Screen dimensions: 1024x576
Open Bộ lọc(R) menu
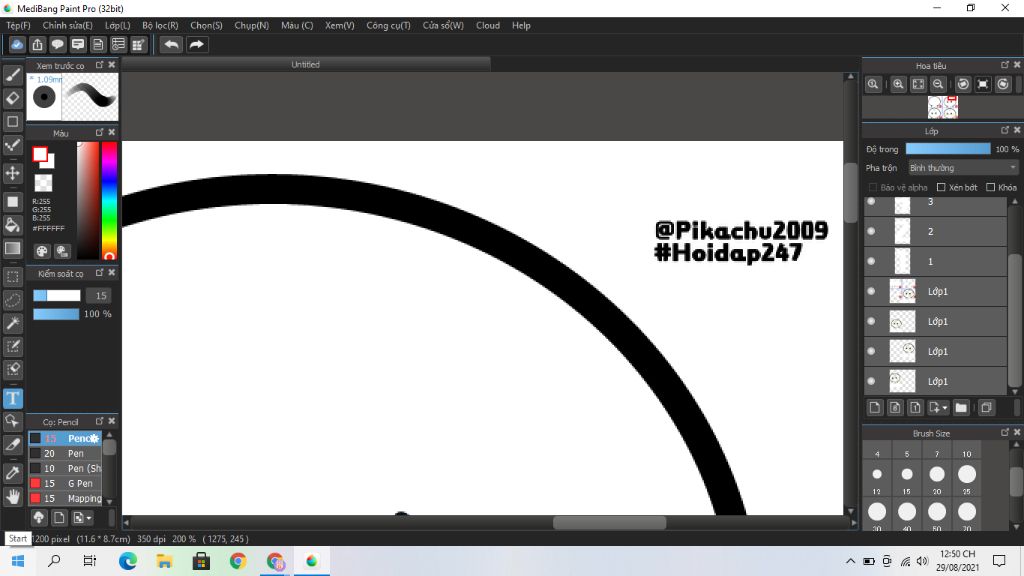click(x=160, y=25)
